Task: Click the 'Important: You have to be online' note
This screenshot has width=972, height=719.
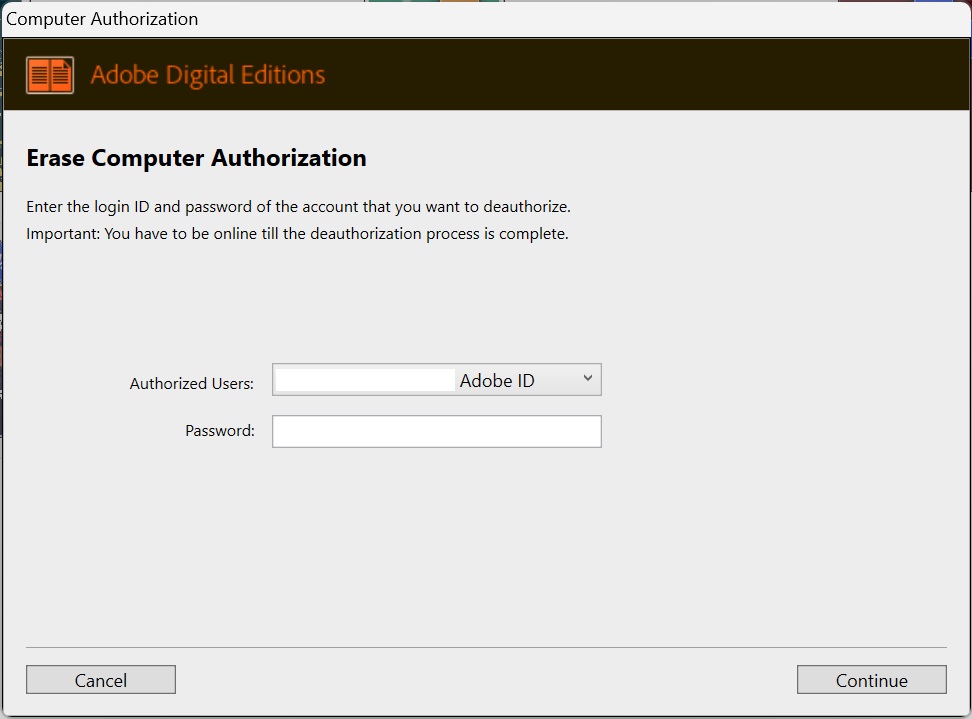Action: coord(298,234)
